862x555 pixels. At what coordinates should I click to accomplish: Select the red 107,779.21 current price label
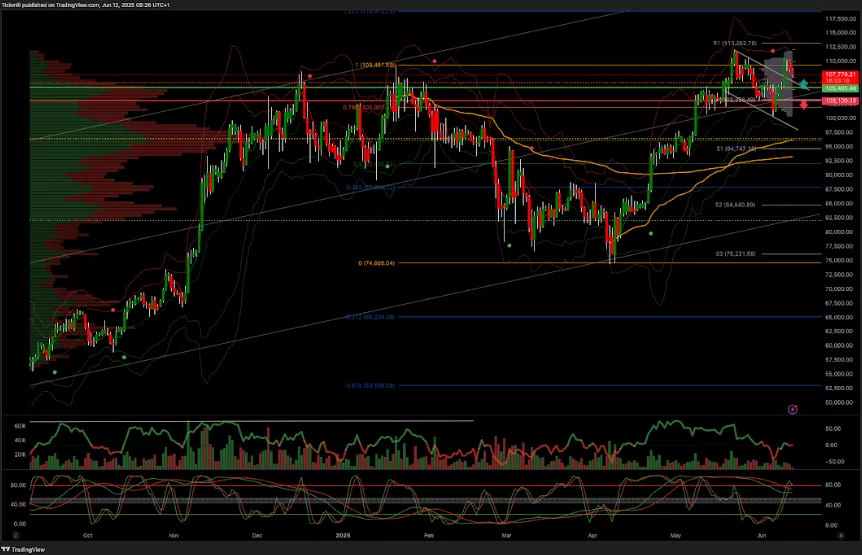click(838, 75)
